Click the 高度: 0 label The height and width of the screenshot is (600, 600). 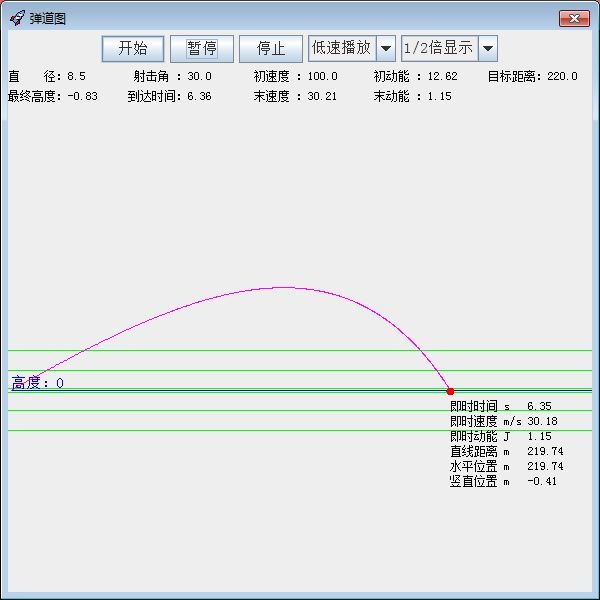pos(38,383)
